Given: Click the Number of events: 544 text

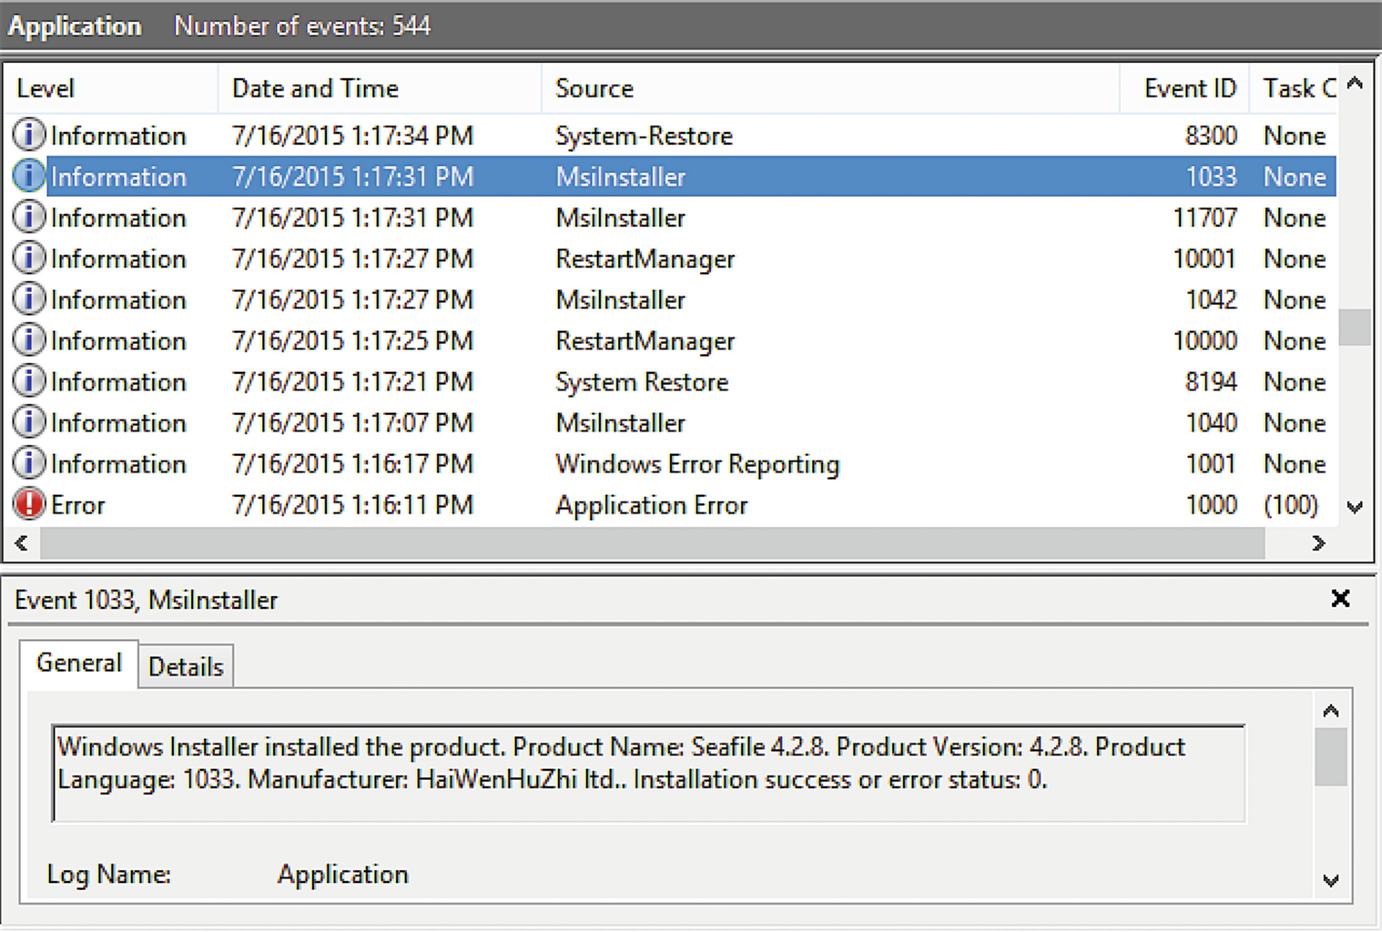Looking at the screenshot, I should [302, 26].
